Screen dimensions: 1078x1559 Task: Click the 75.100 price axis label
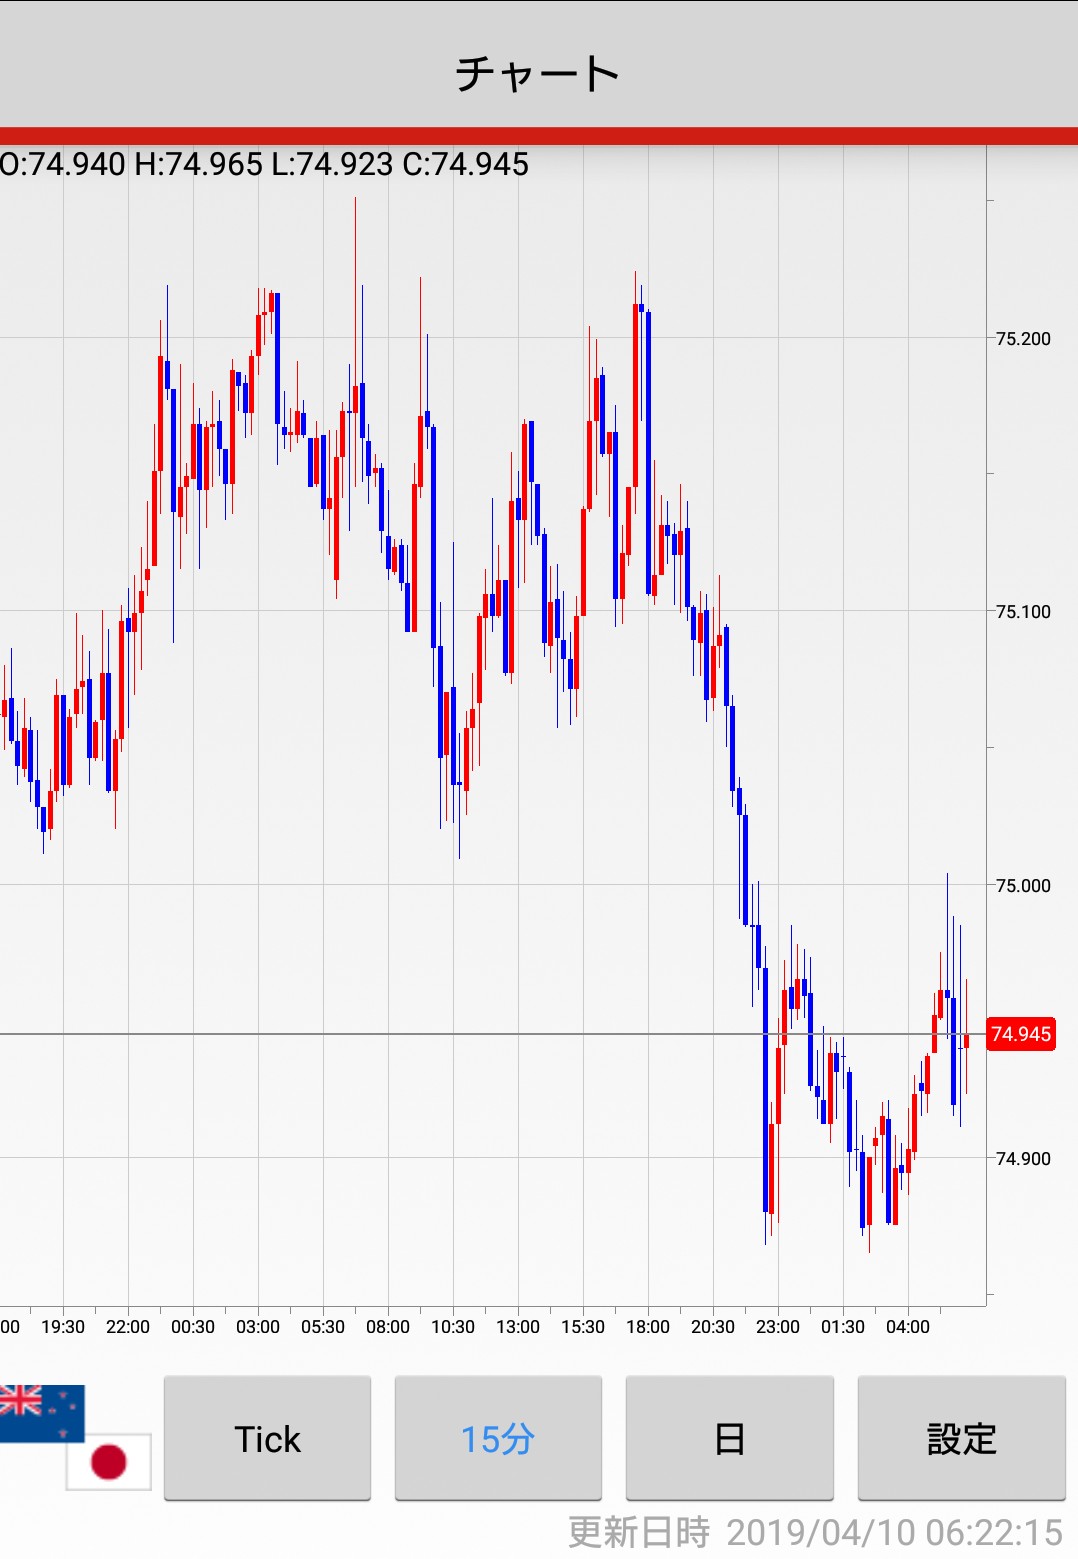pos(1023,612)
